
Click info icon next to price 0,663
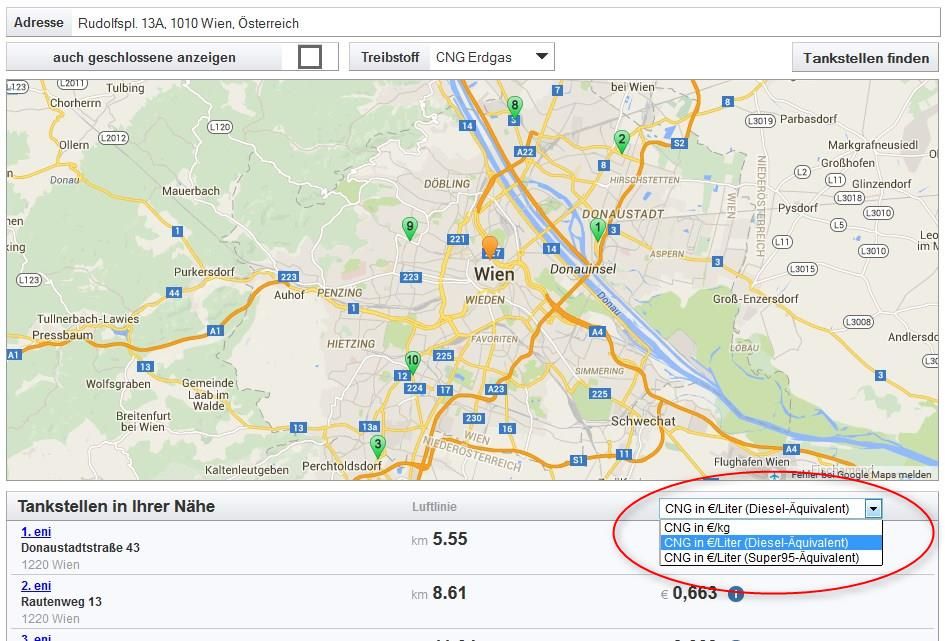735,594
